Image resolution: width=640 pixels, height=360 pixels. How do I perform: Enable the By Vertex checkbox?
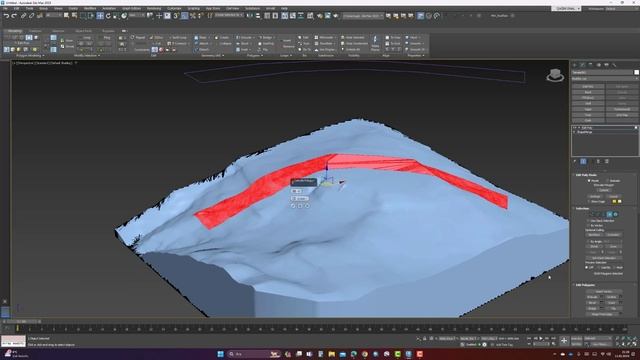pos(589,225)
